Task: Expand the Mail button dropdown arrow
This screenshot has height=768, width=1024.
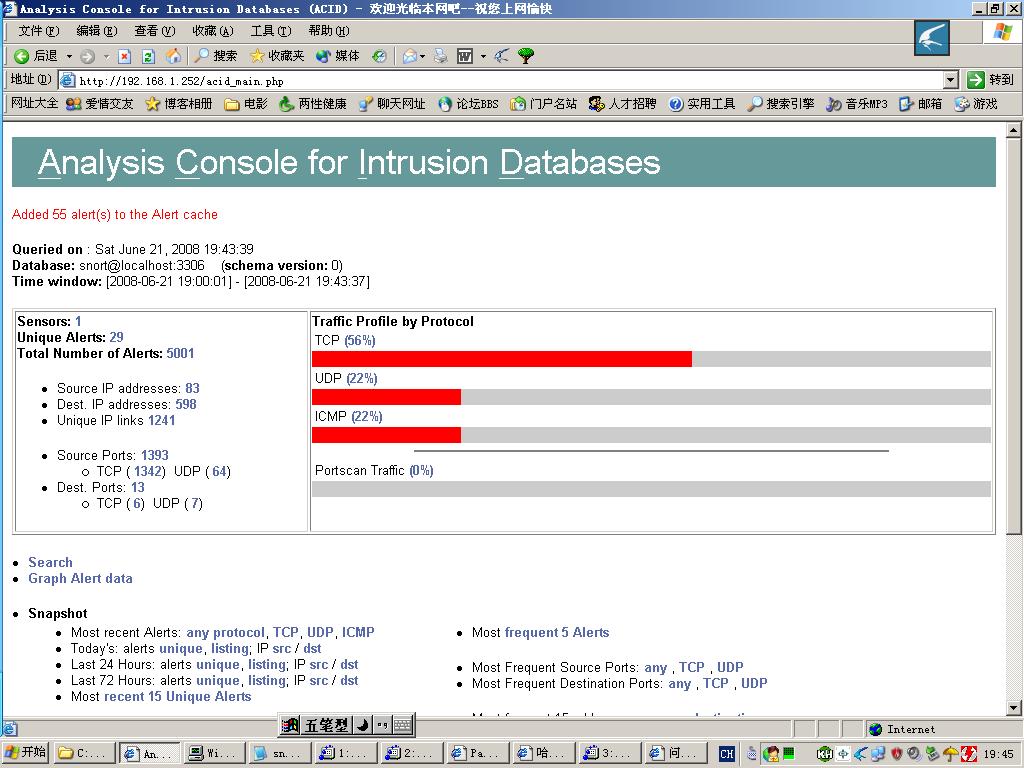Action: (423, 56)
